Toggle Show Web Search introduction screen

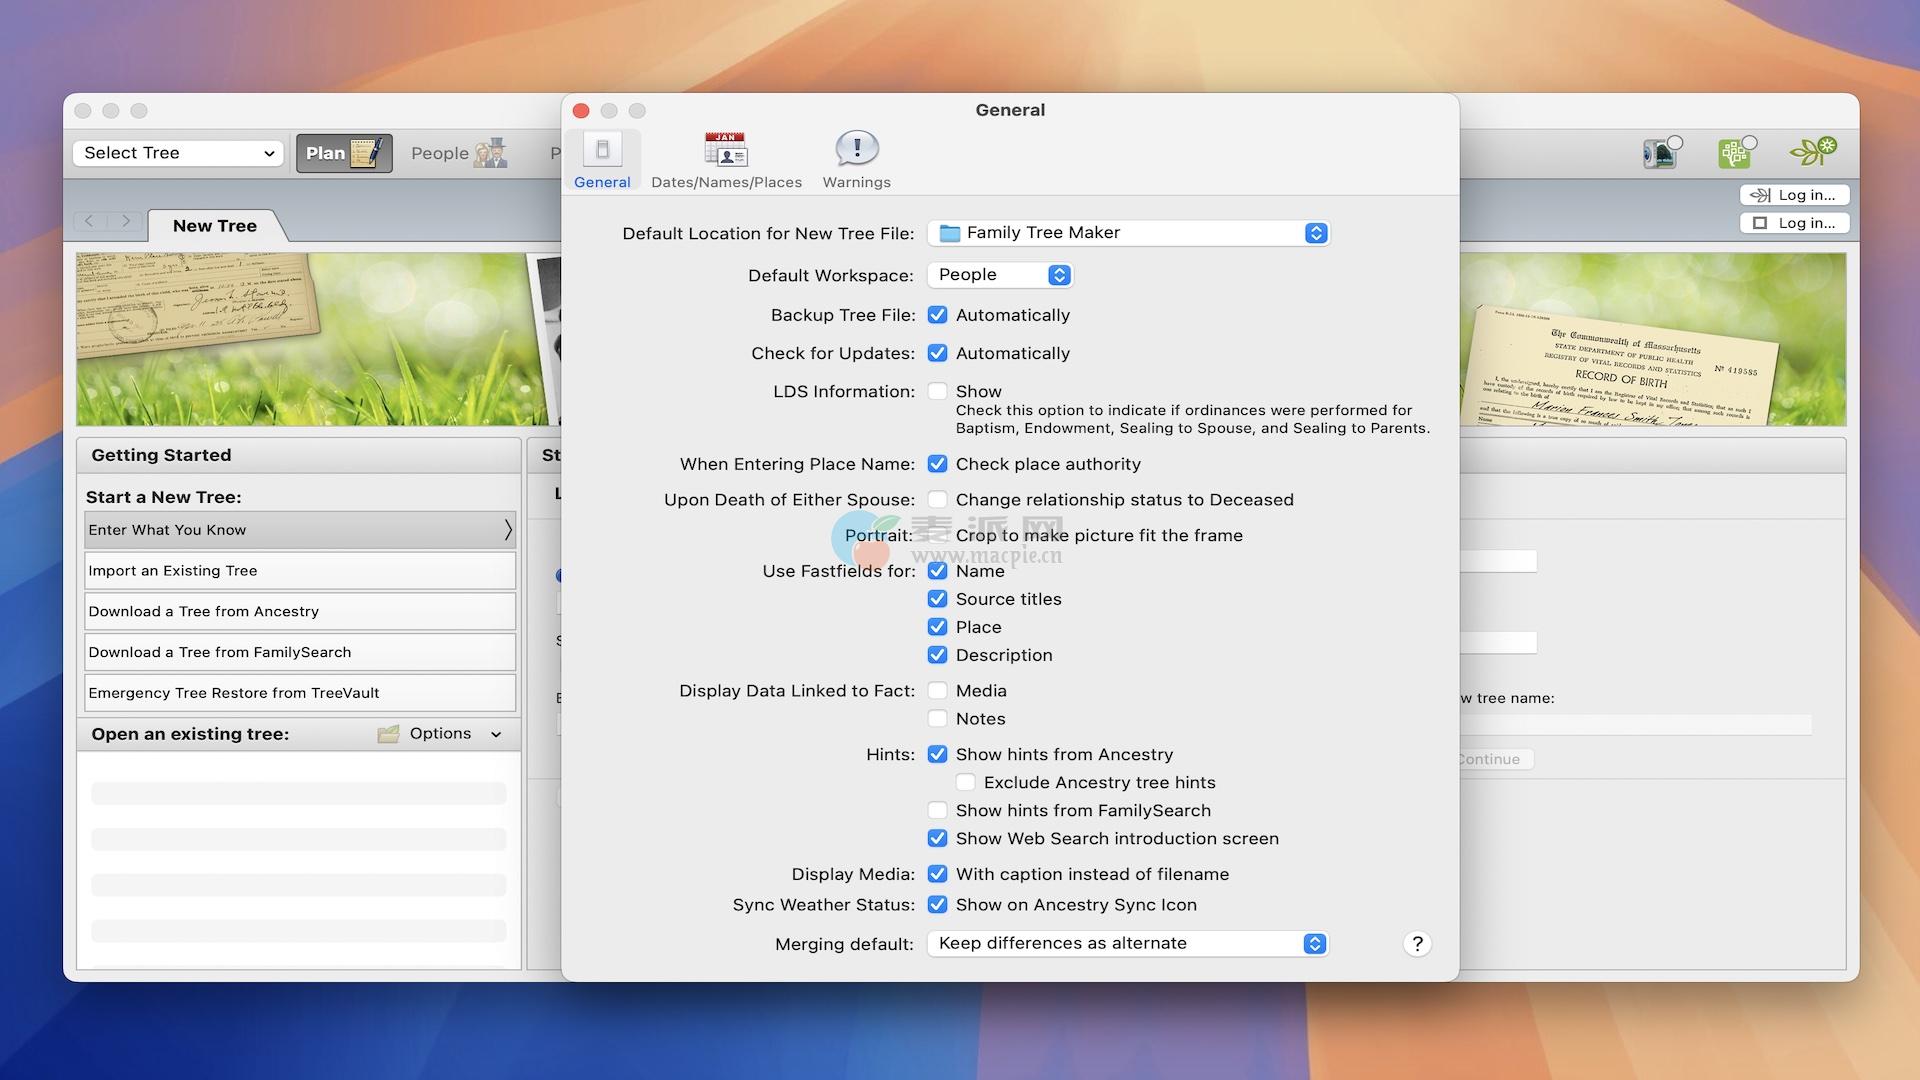pos(937,839)
